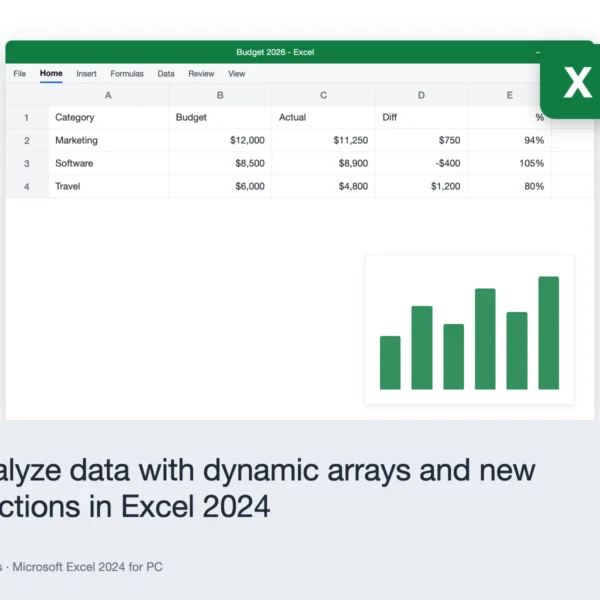Select the $8,900 actual cell
600x600 pixels.
tap(323, 163)
